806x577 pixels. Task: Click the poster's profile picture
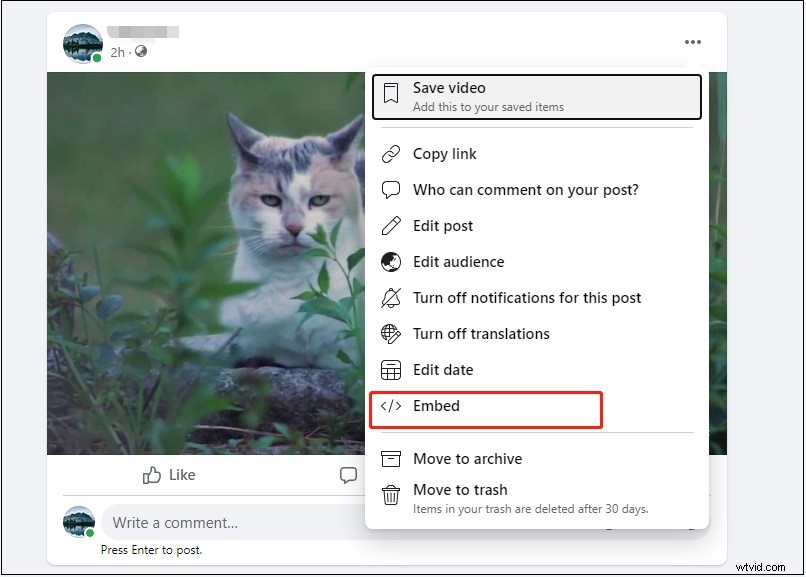tap(82, 42)
